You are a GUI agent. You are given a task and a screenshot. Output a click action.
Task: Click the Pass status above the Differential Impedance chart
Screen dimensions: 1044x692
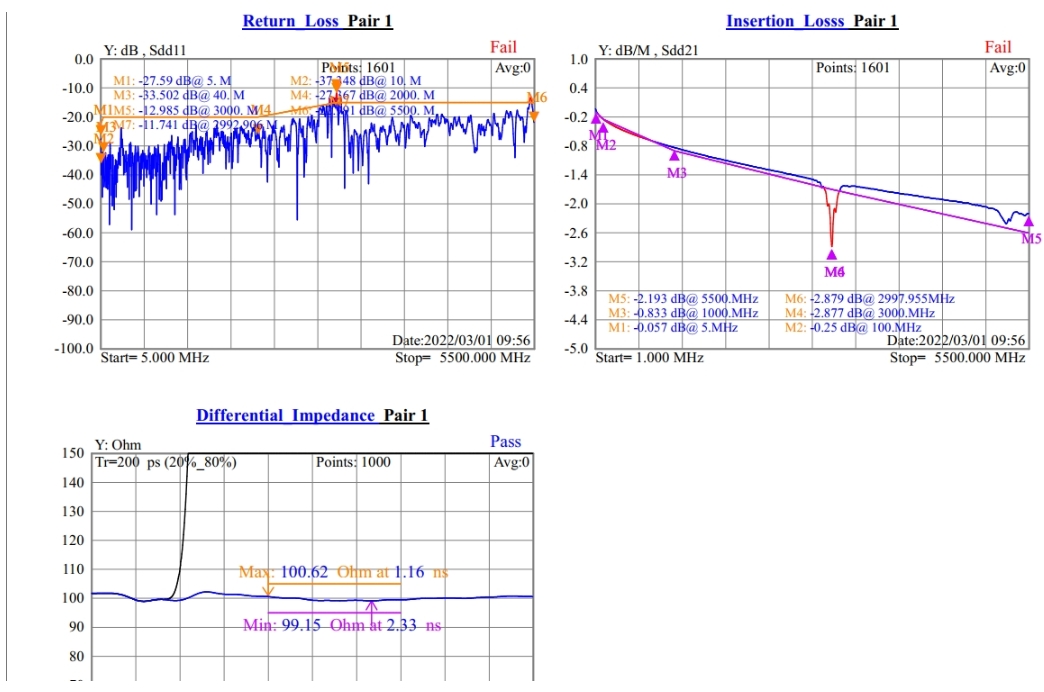506,441
